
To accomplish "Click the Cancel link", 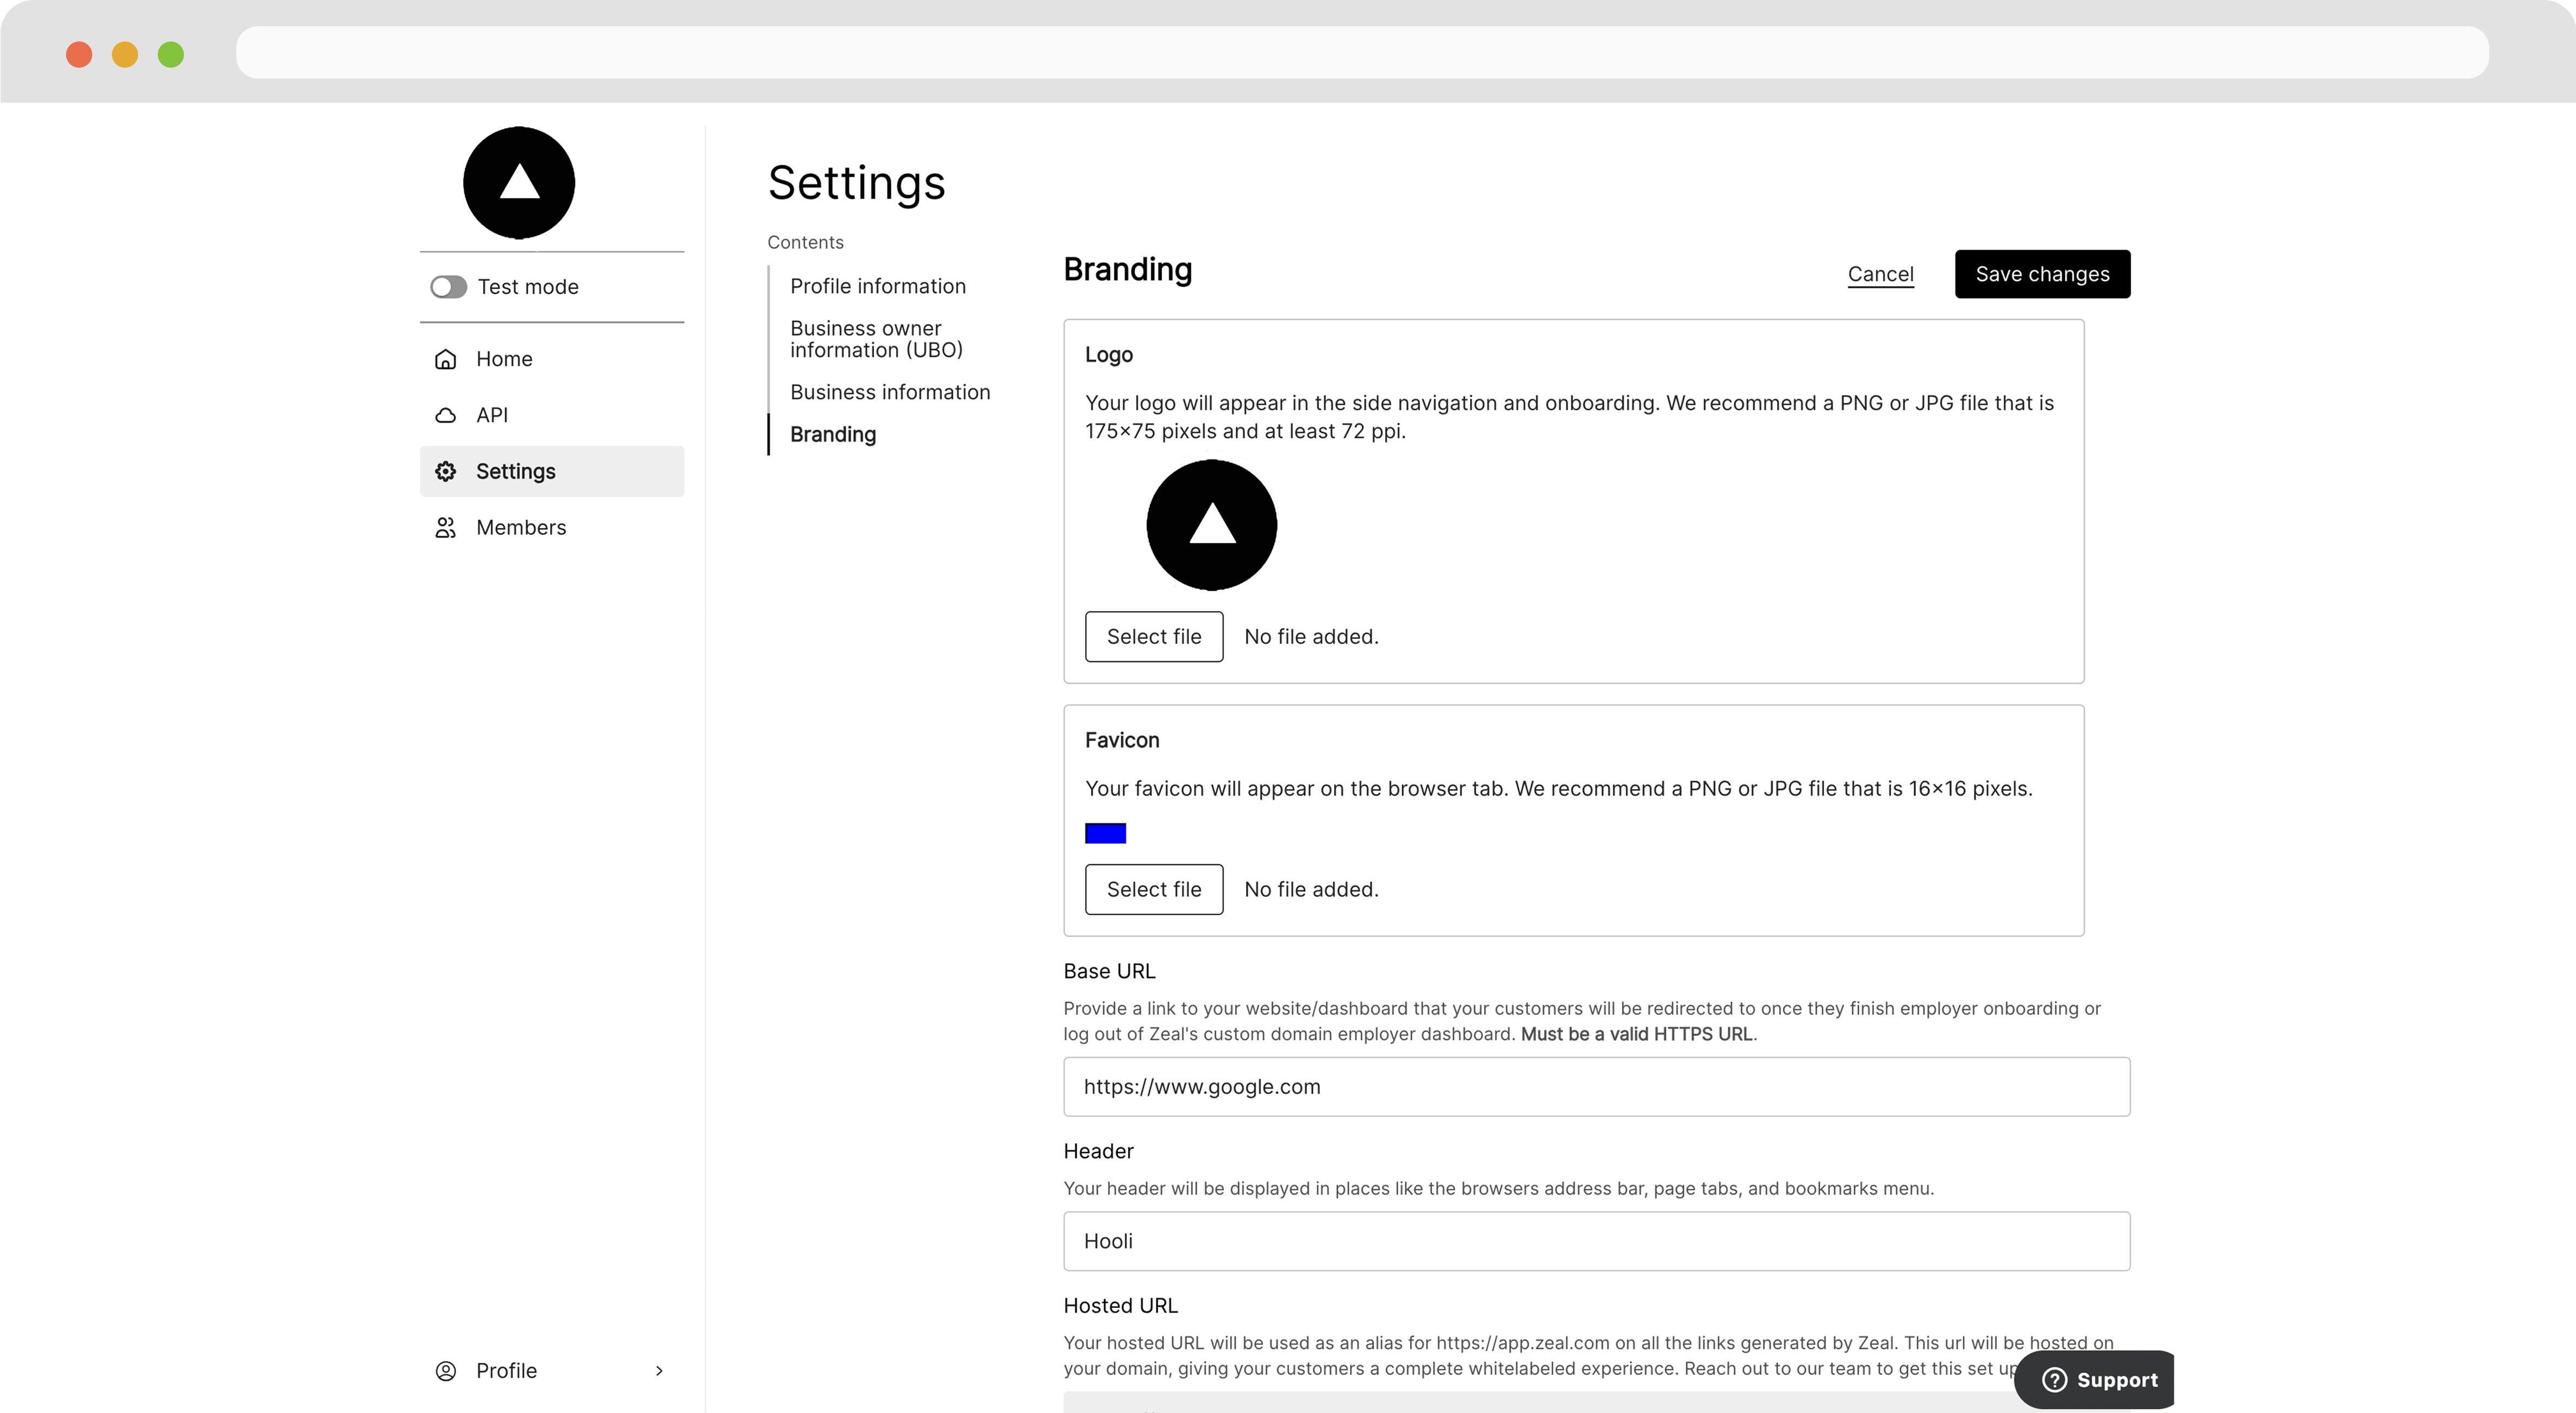I will (x=1880, y=273).
